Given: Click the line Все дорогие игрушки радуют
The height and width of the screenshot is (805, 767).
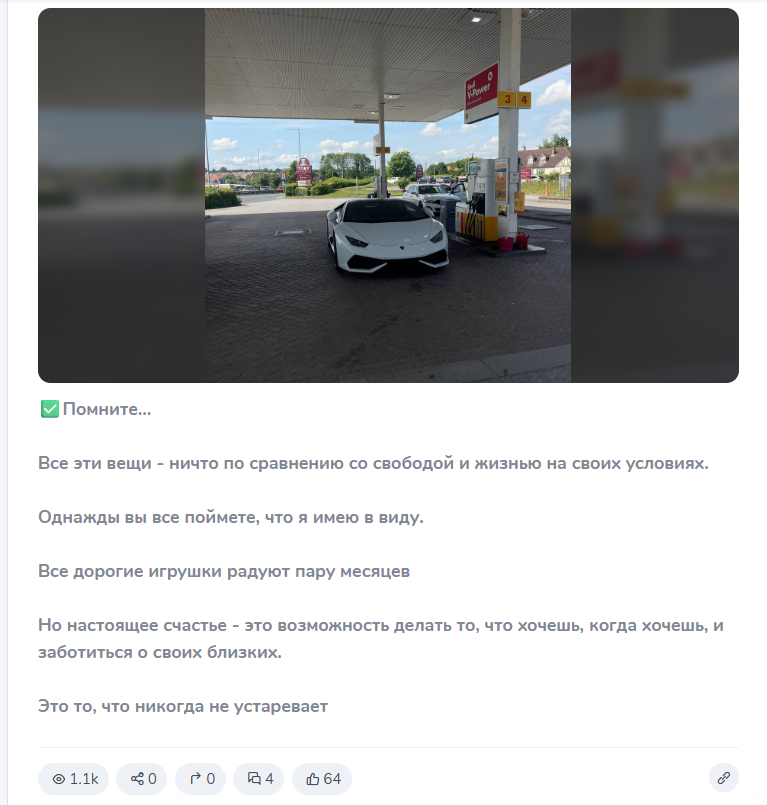Looking at the screenshot, I should tap(224, 571).
